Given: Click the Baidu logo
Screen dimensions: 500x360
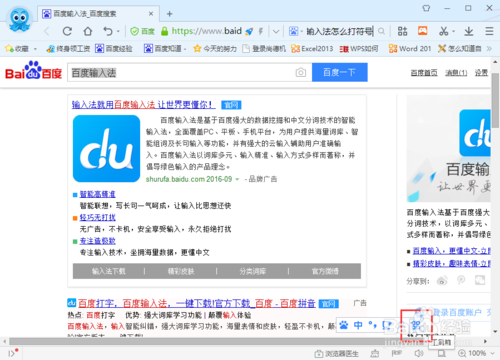Looking at the screenshot, I should pyautogui.click(x=33, y=70).
